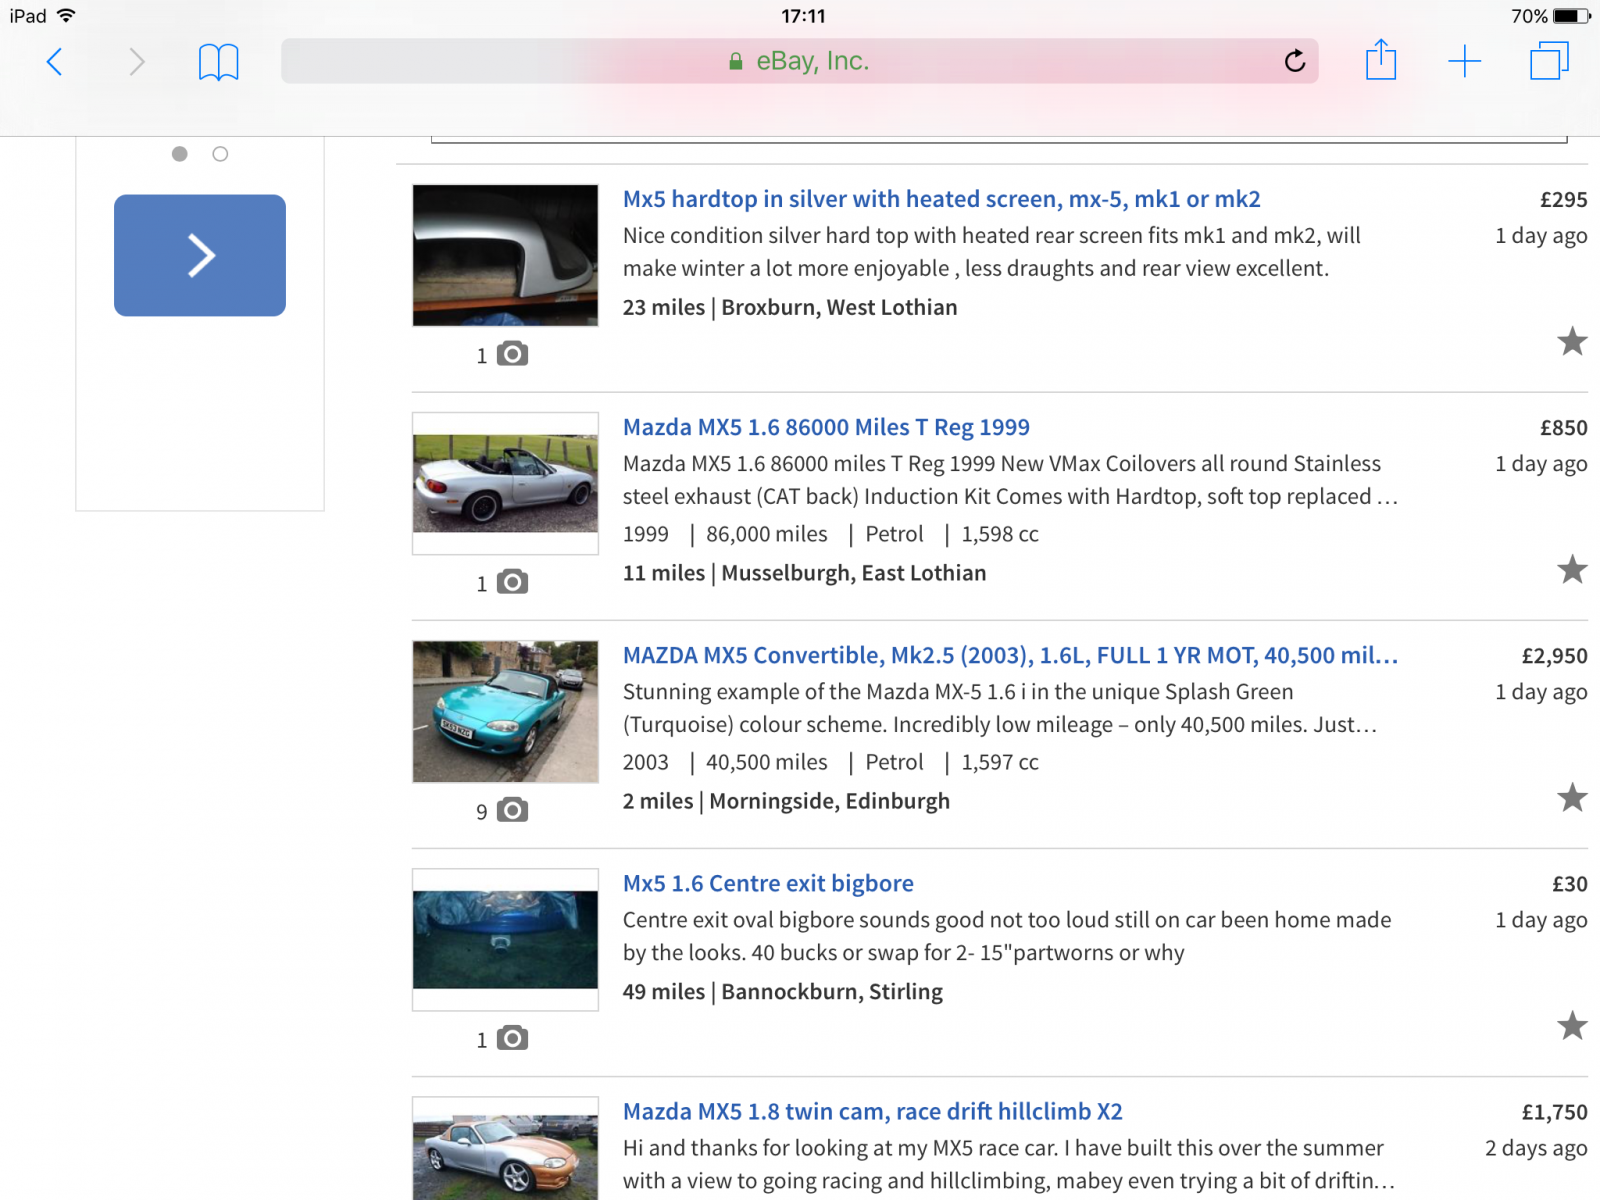Tap camera icon under bigbore exhaust photo
The image size is (1600, 1200).
coord(512,1038)
